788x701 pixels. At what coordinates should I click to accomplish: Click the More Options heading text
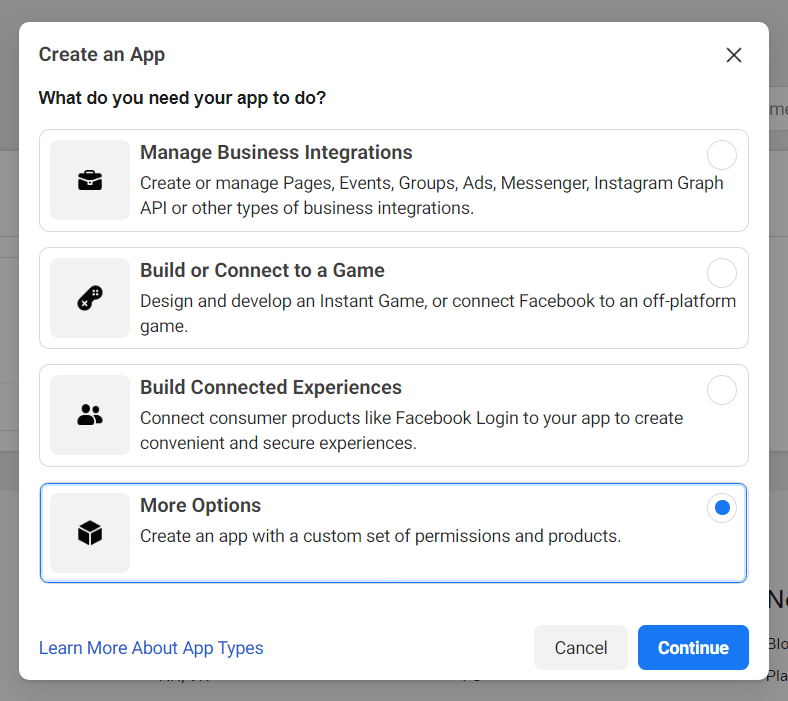click(x=200, y=506)
